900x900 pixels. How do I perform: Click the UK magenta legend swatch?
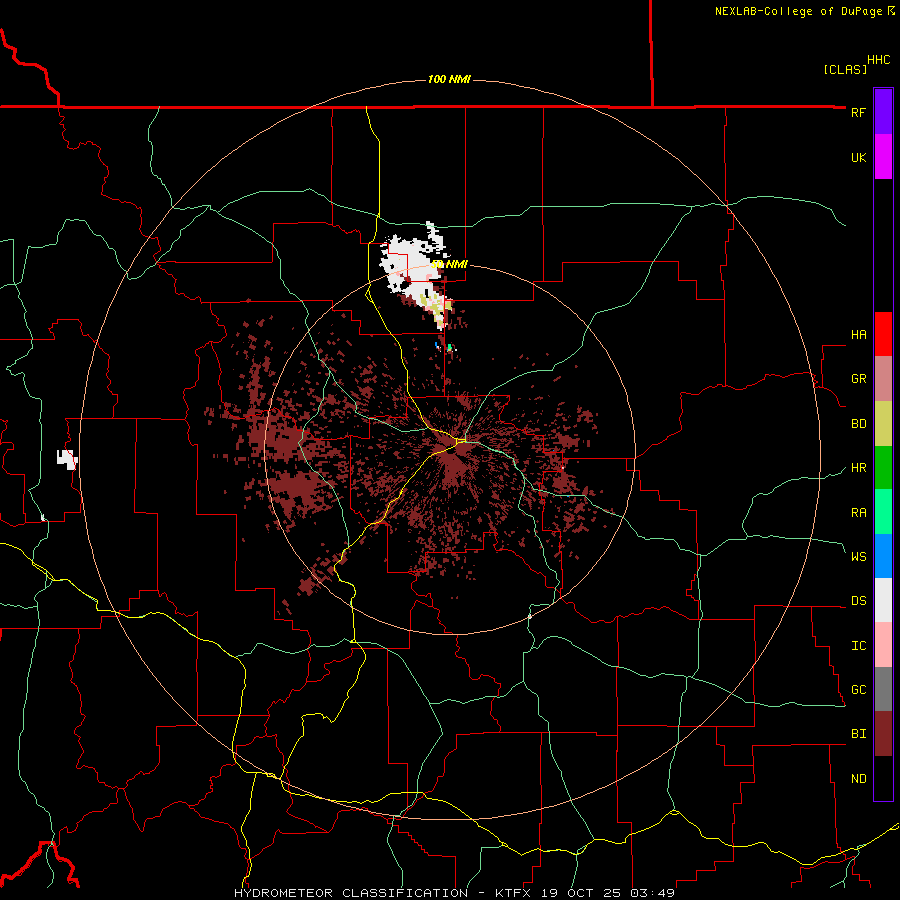(x=883, y=157)
